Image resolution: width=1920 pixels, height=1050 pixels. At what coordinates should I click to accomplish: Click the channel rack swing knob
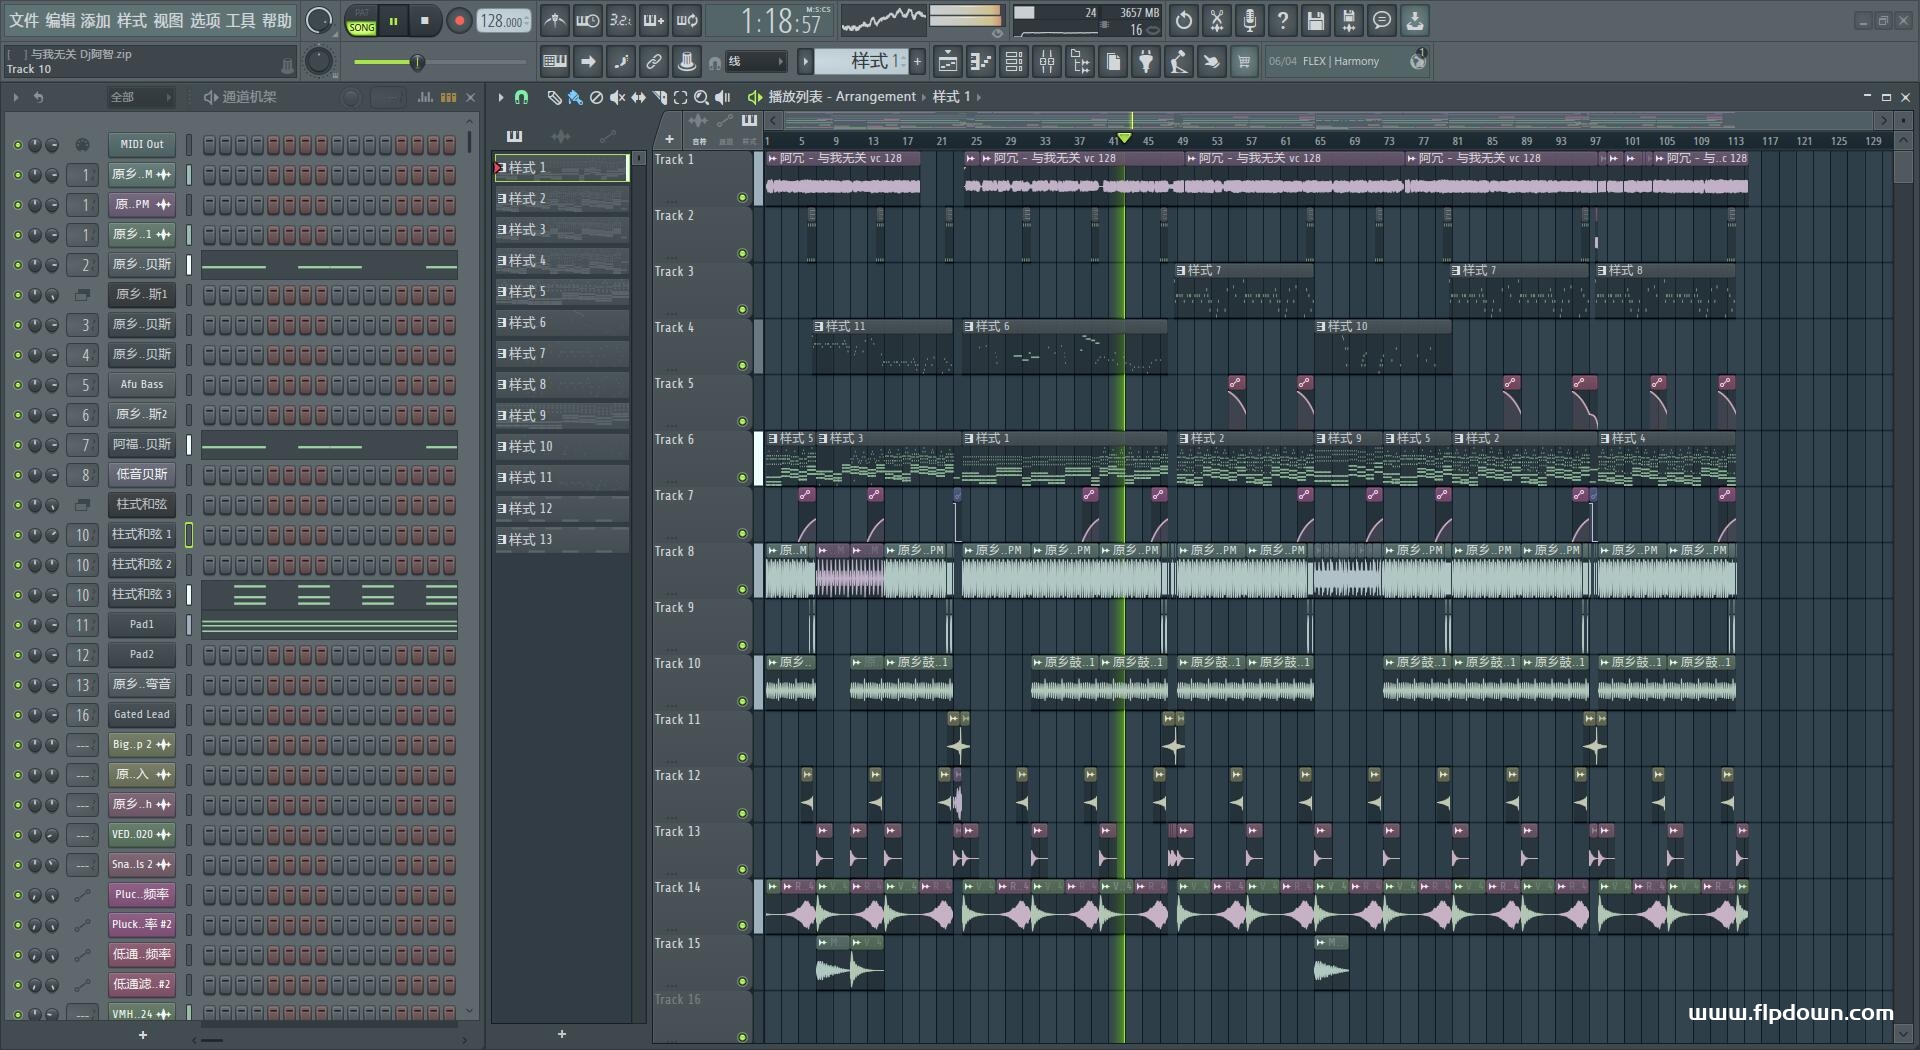pos(351,97)
